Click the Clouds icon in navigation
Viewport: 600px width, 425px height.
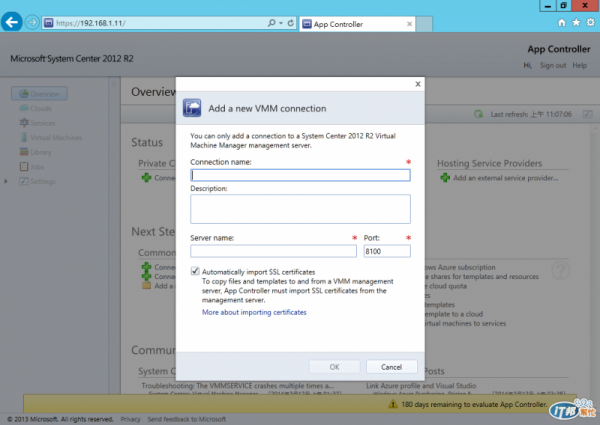[24, 108]
